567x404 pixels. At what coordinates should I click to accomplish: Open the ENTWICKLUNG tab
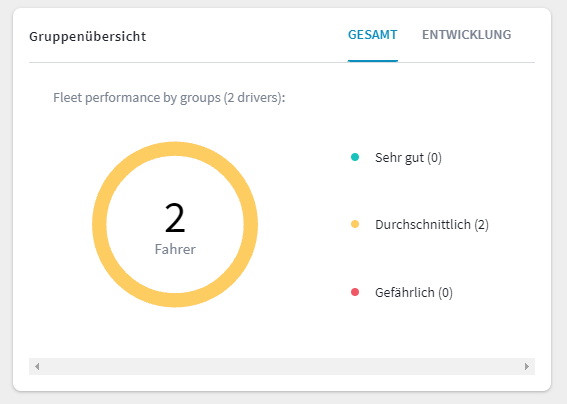[x=466, y=35]
